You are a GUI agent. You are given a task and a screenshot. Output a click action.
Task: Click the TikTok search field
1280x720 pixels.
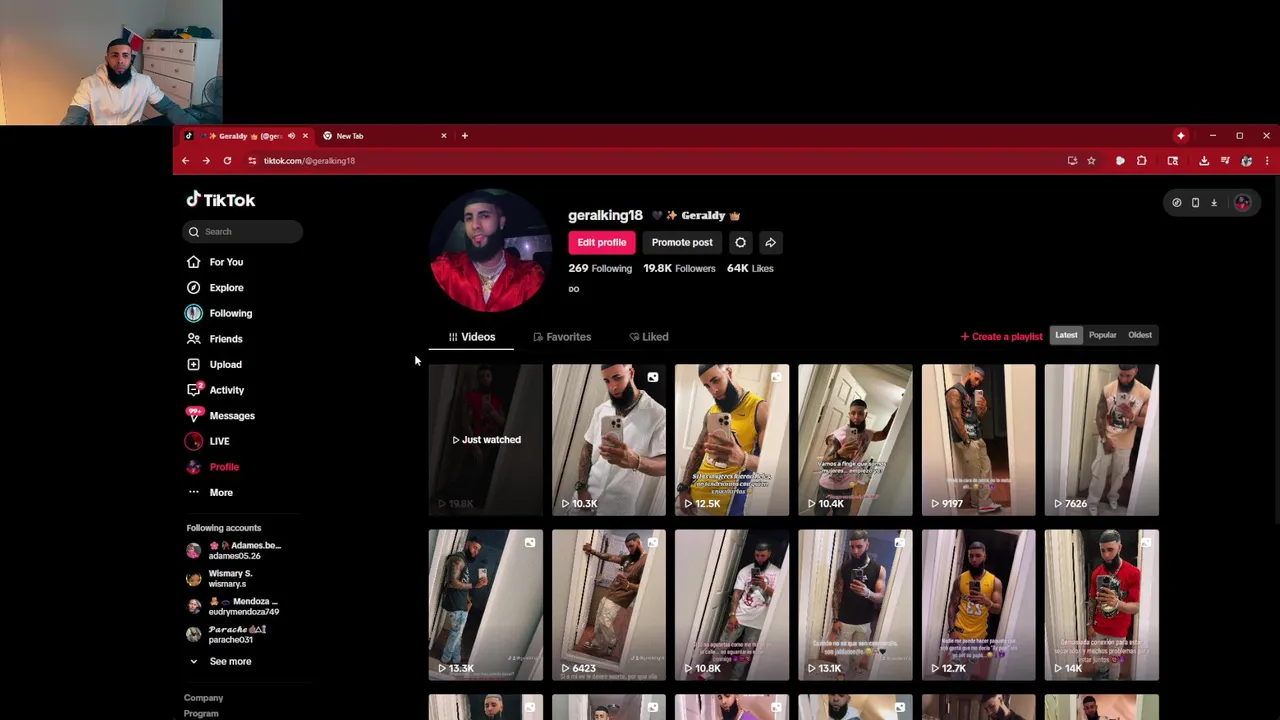(x=243, y=232)
